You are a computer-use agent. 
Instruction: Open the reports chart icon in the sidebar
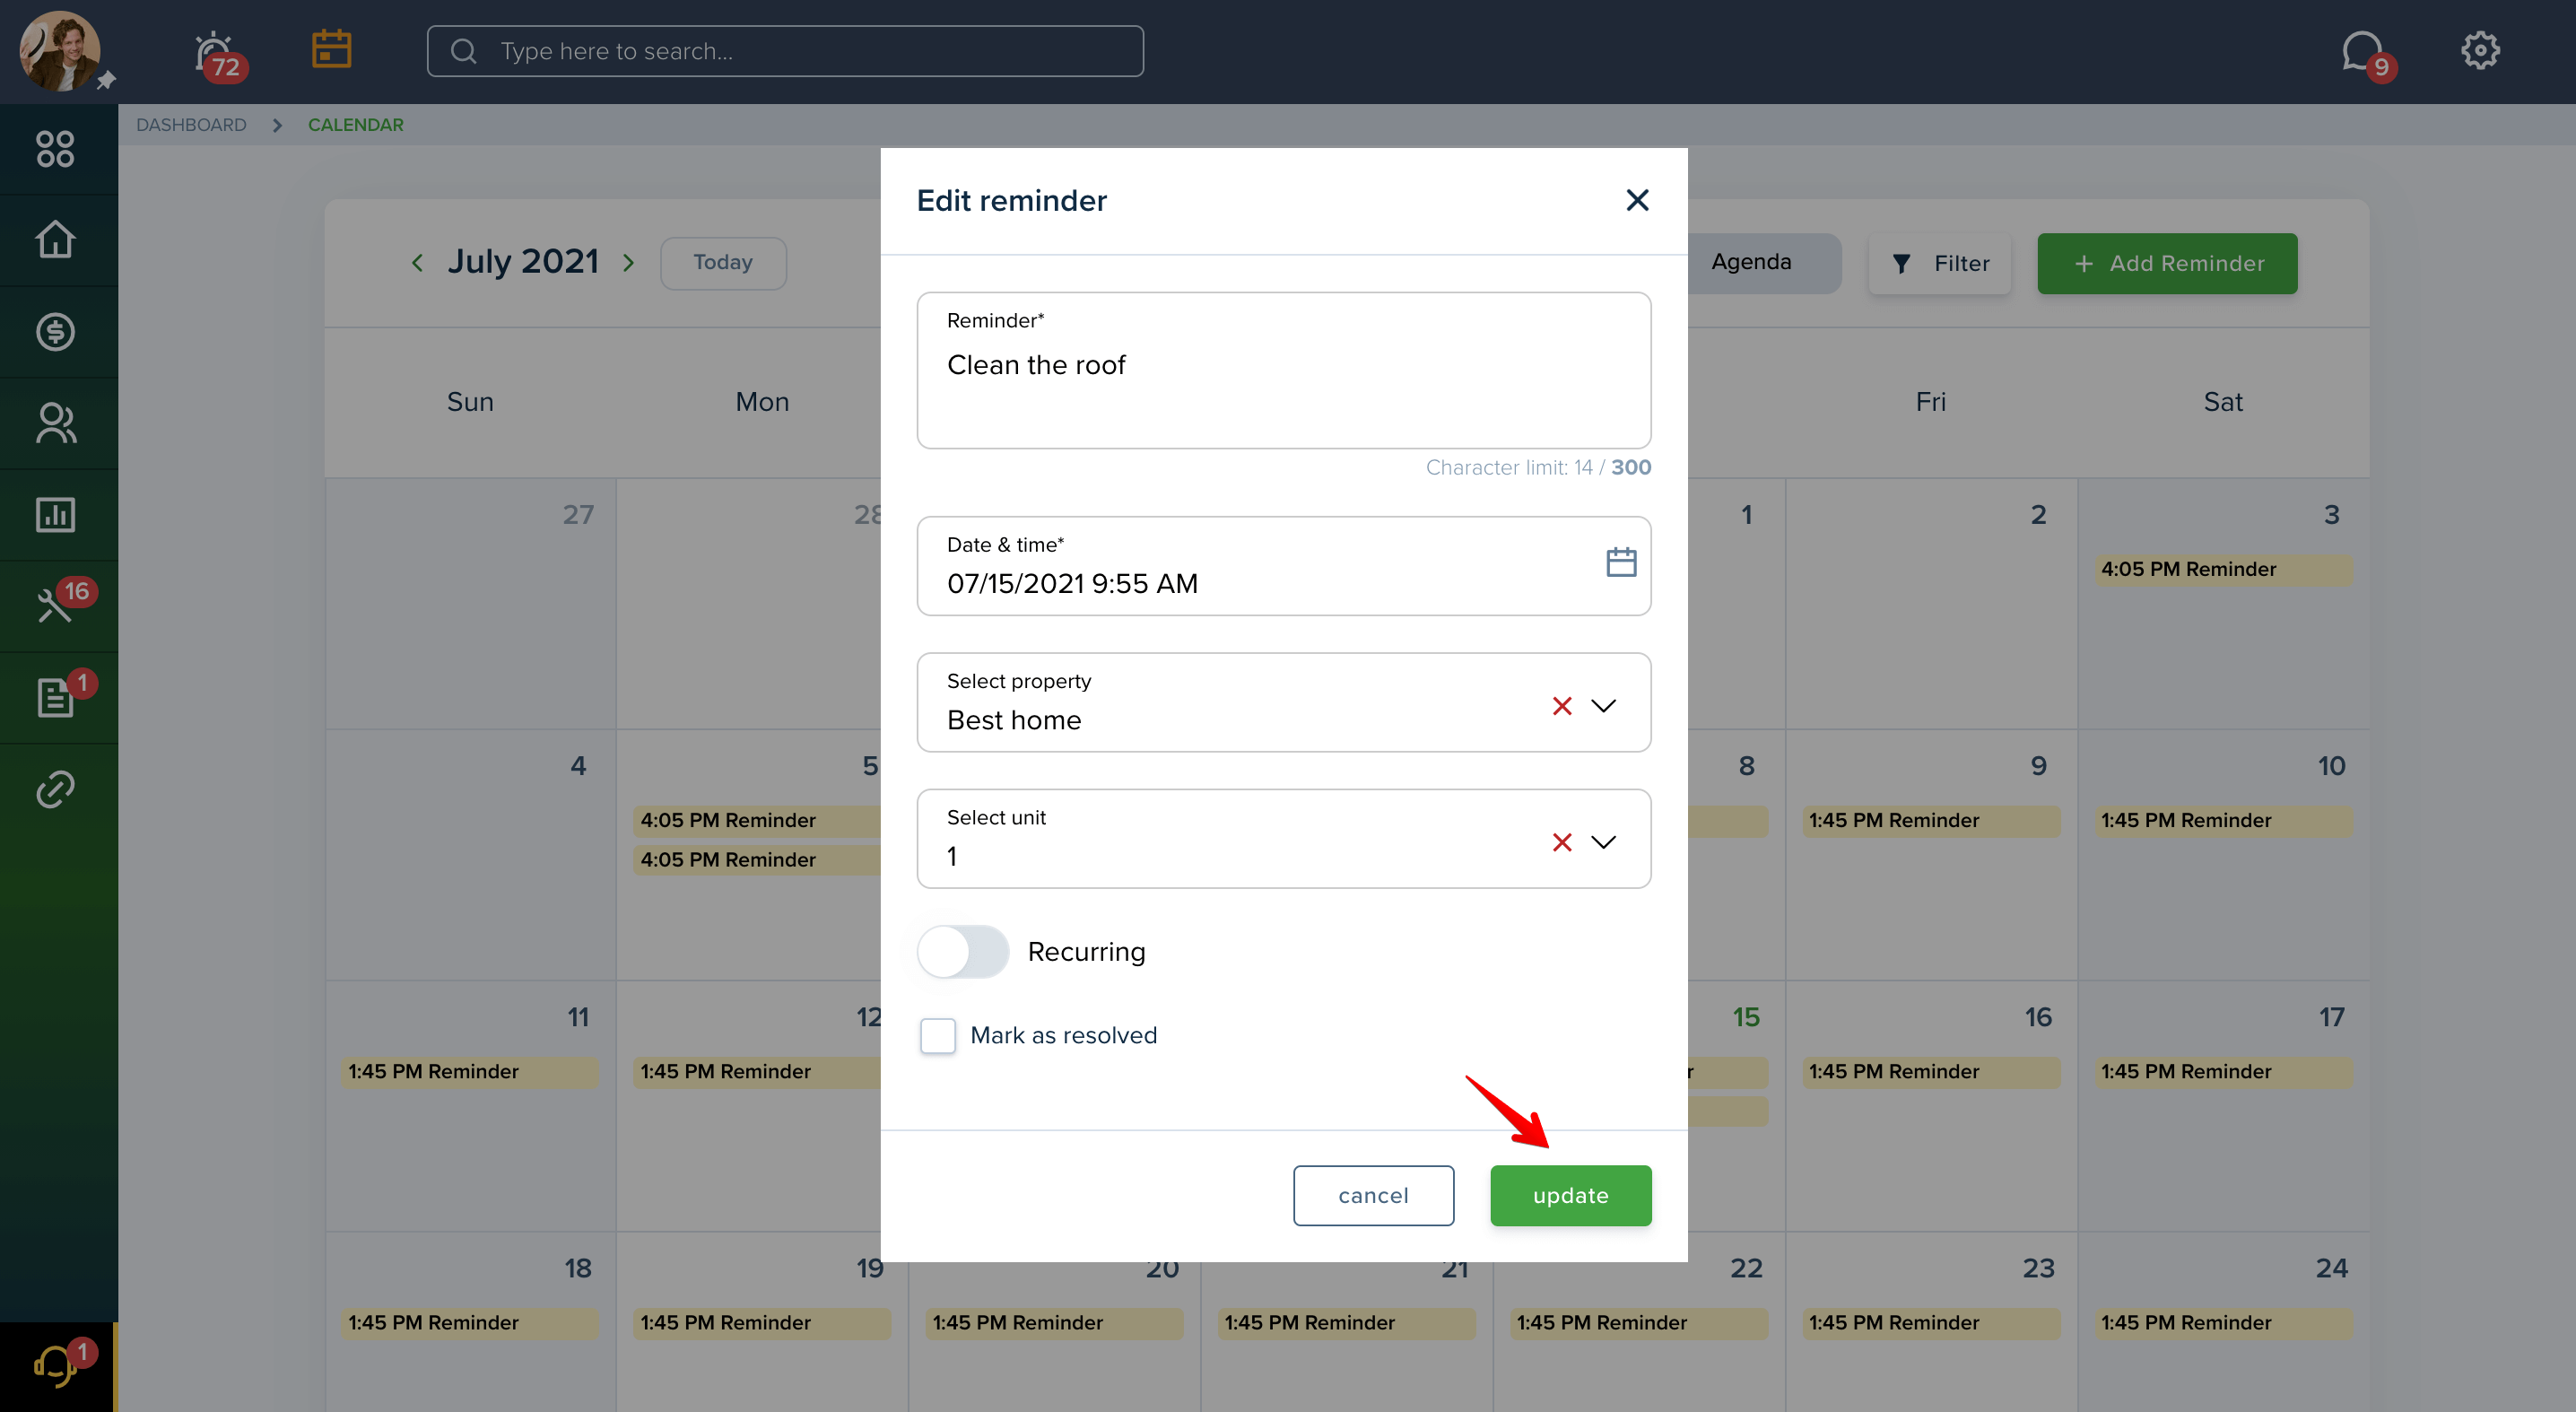(55, 515)
